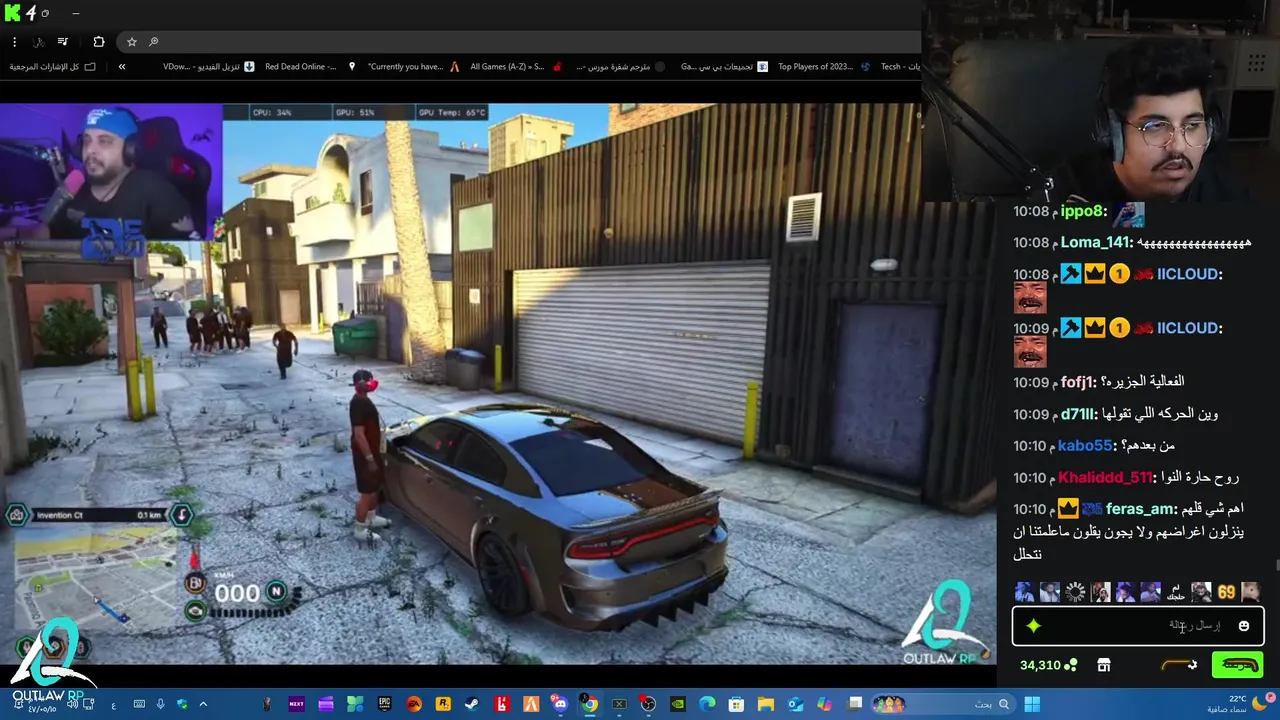1280x720 pixels.
Task: Open OBS Studio from the taskbar
Action: tap(648, 704)
